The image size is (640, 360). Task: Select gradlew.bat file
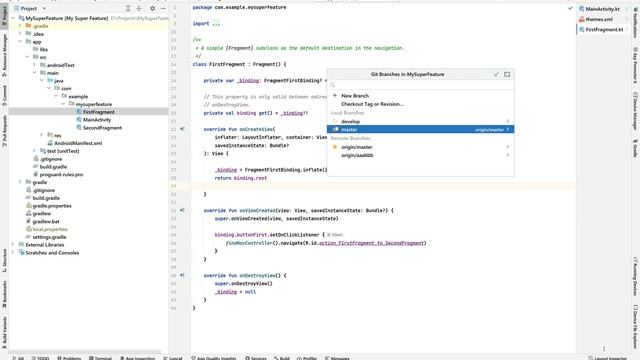point(46,221)
